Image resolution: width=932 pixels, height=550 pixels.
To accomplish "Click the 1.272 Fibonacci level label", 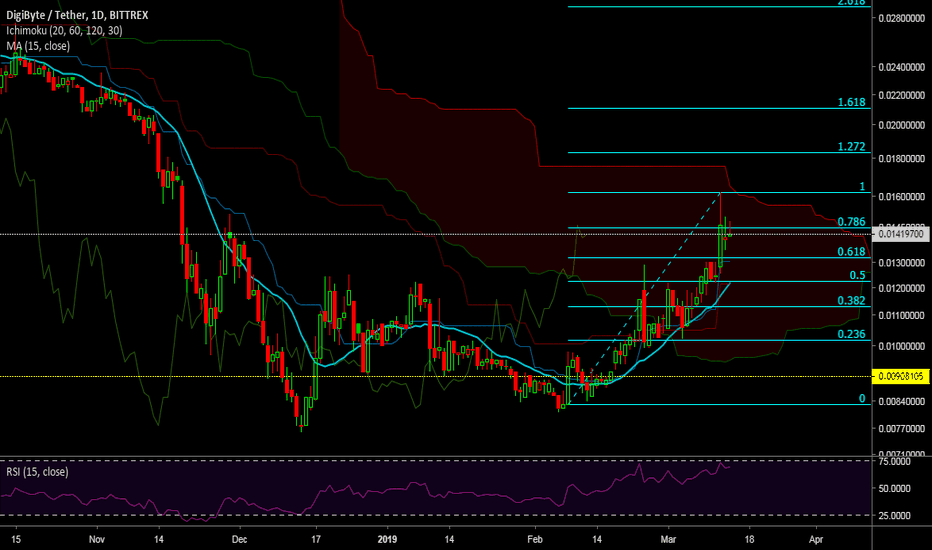I will [x=851, y=146].
